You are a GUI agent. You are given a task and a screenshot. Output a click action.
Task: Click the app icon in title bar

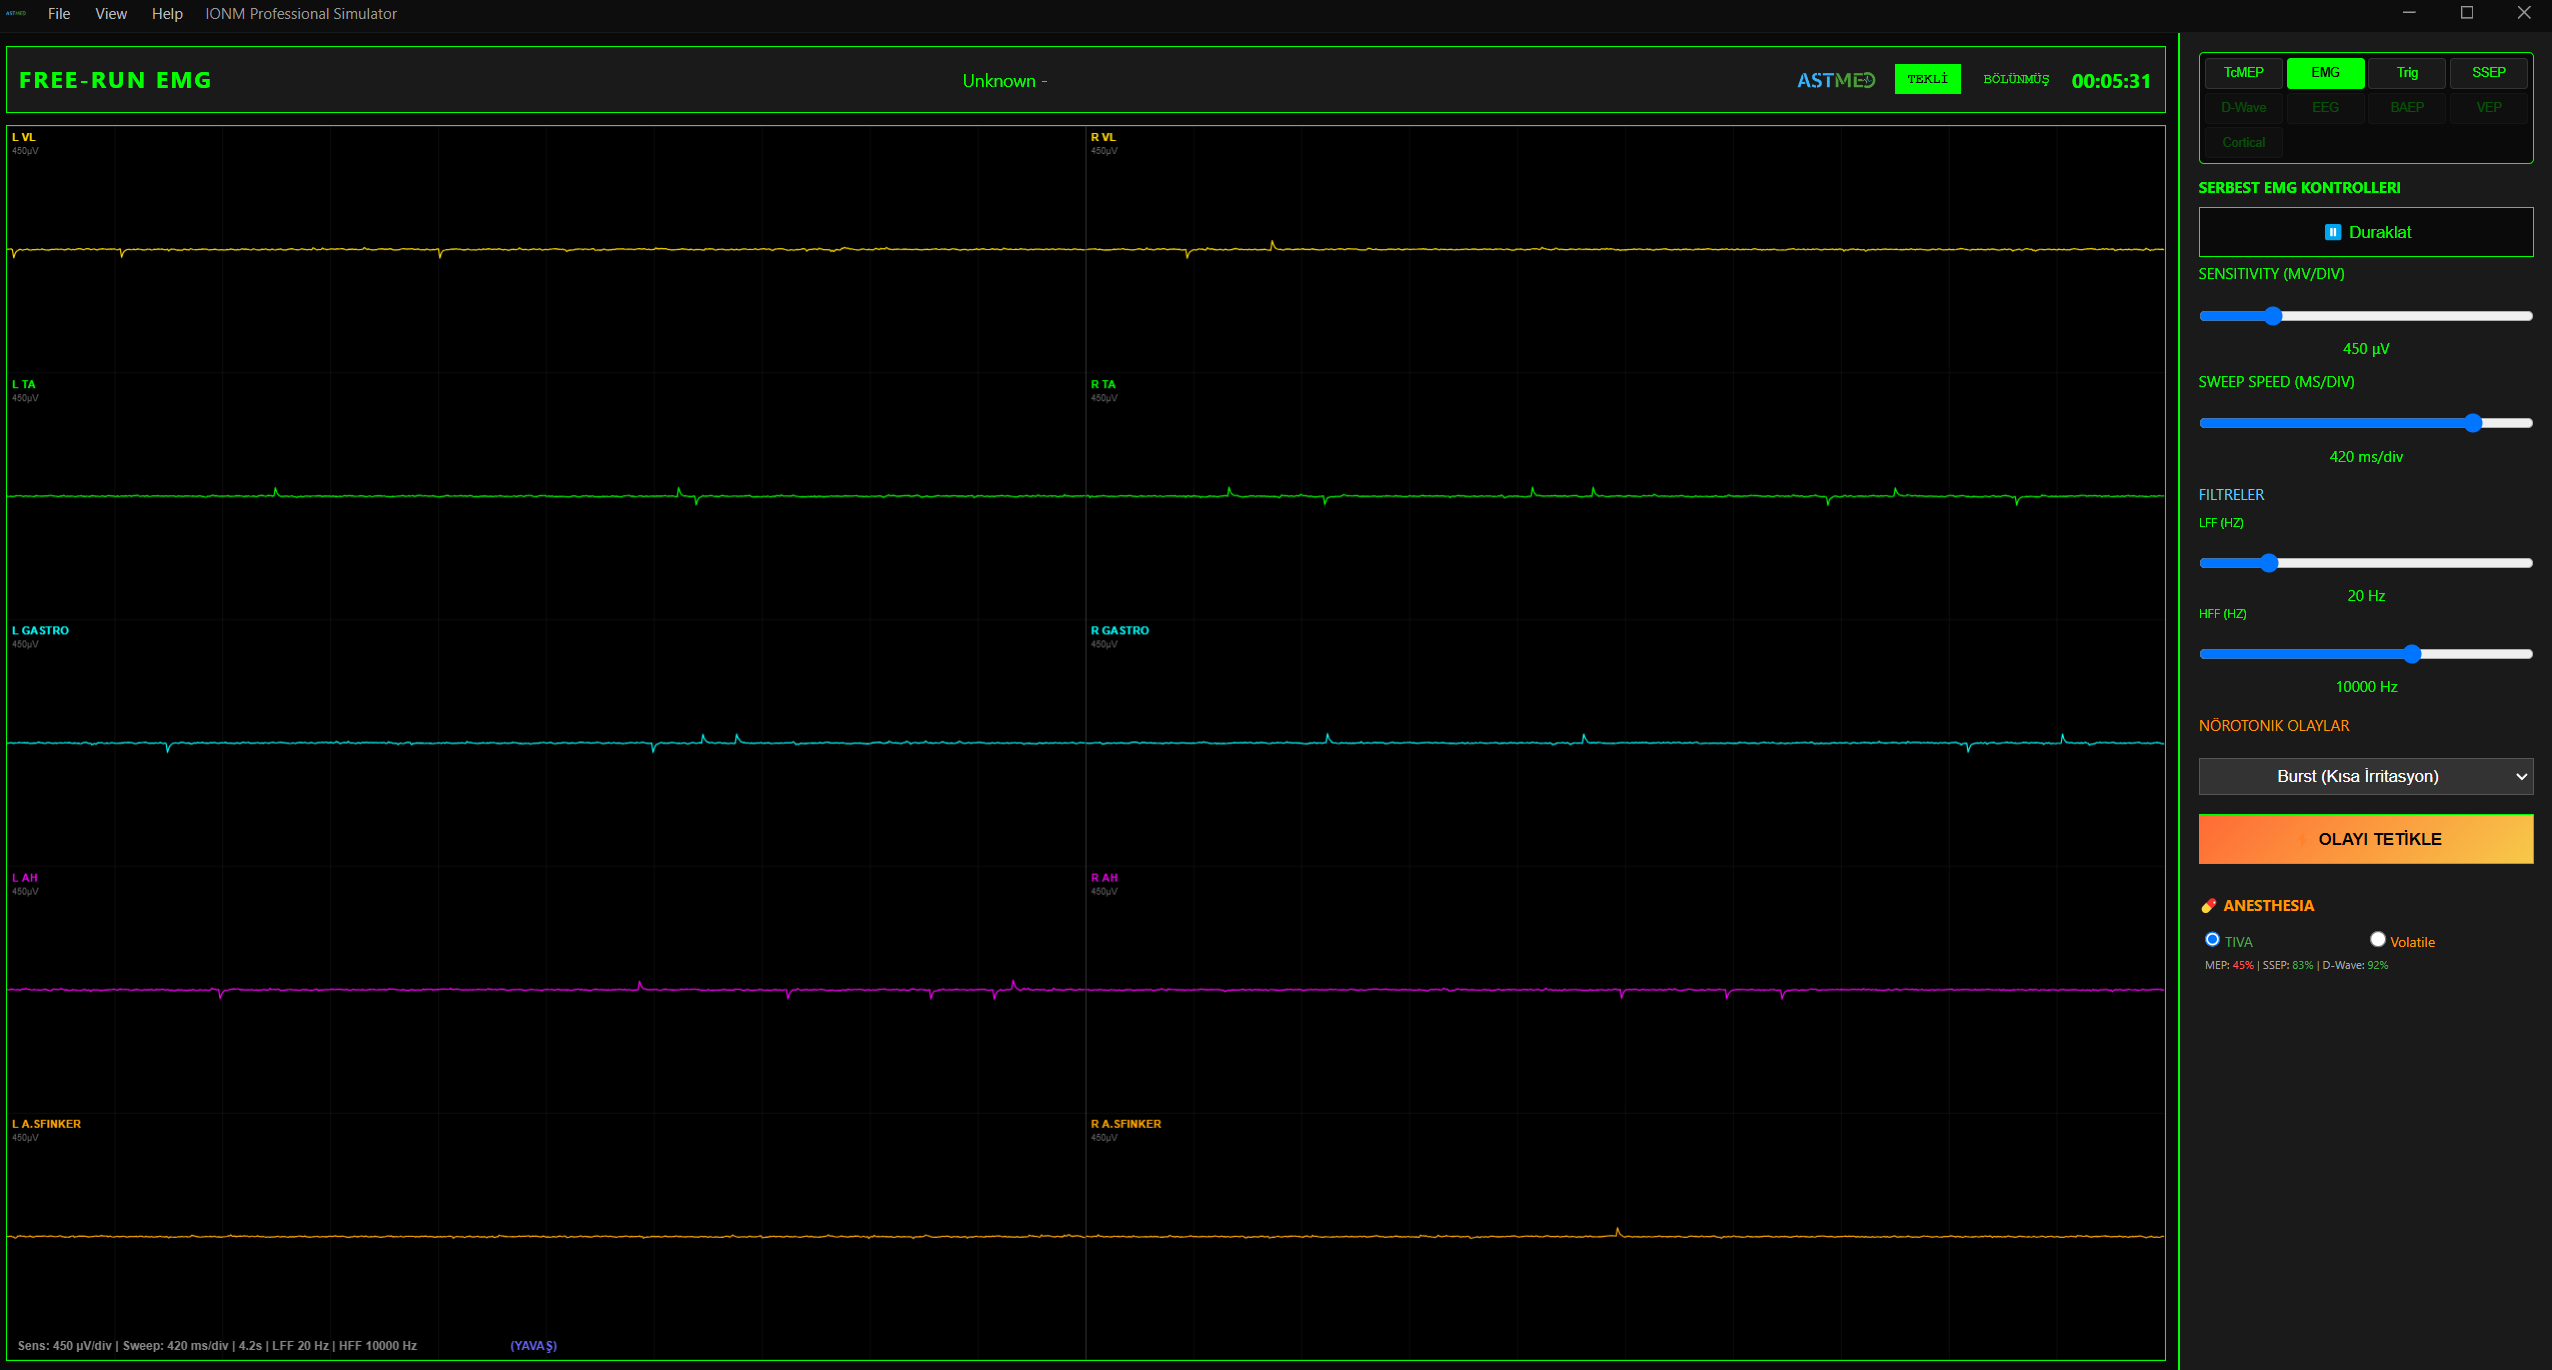tap(16, 13)
